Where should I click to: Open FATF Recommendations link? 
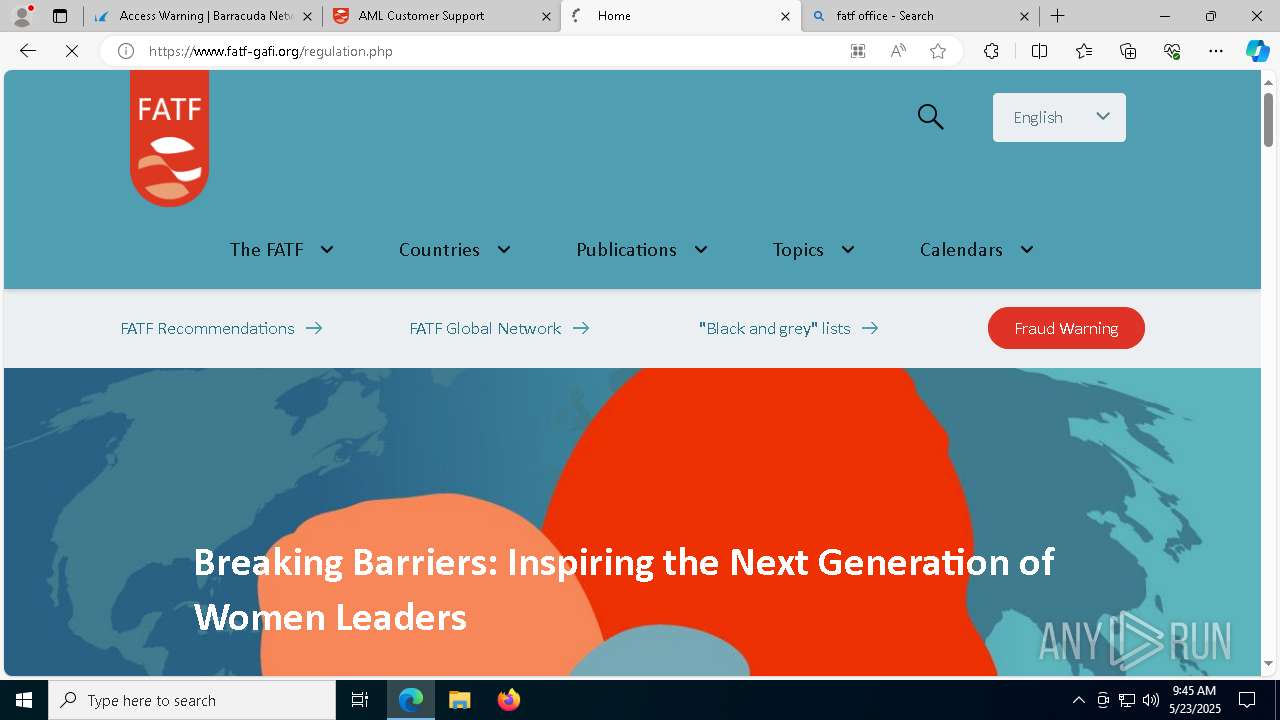221,328
